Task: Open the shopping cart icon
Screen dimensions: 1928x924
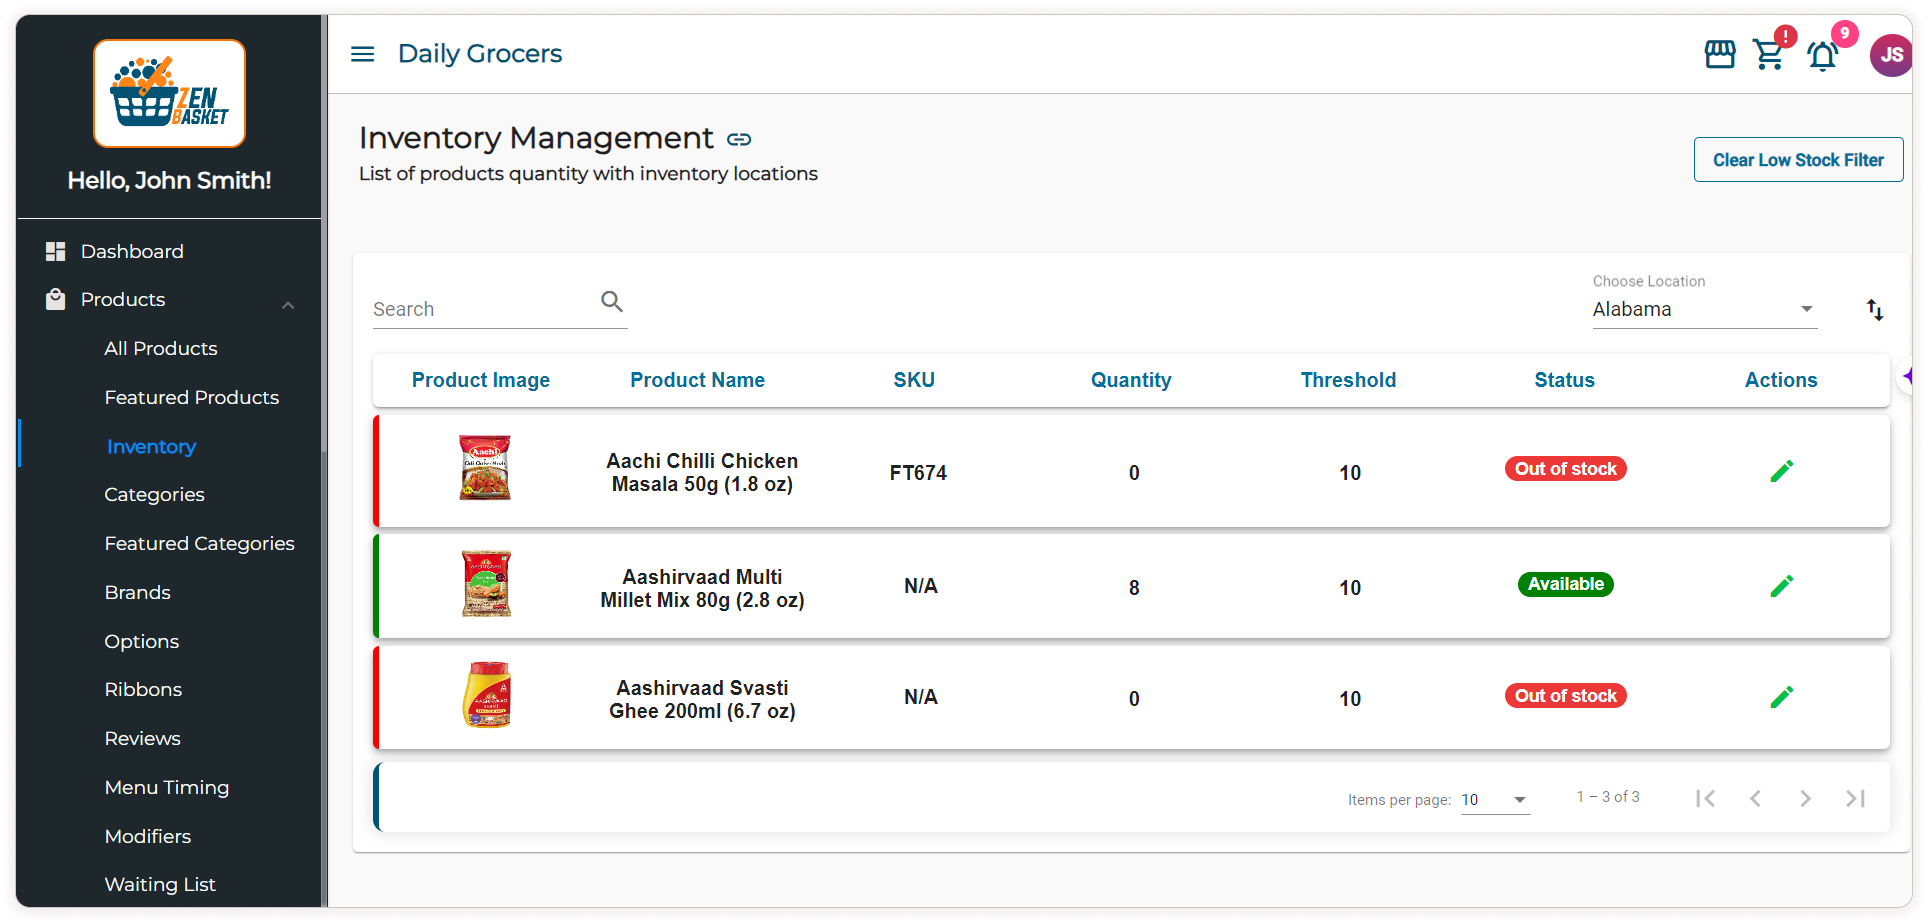Action: (1768, 55)
